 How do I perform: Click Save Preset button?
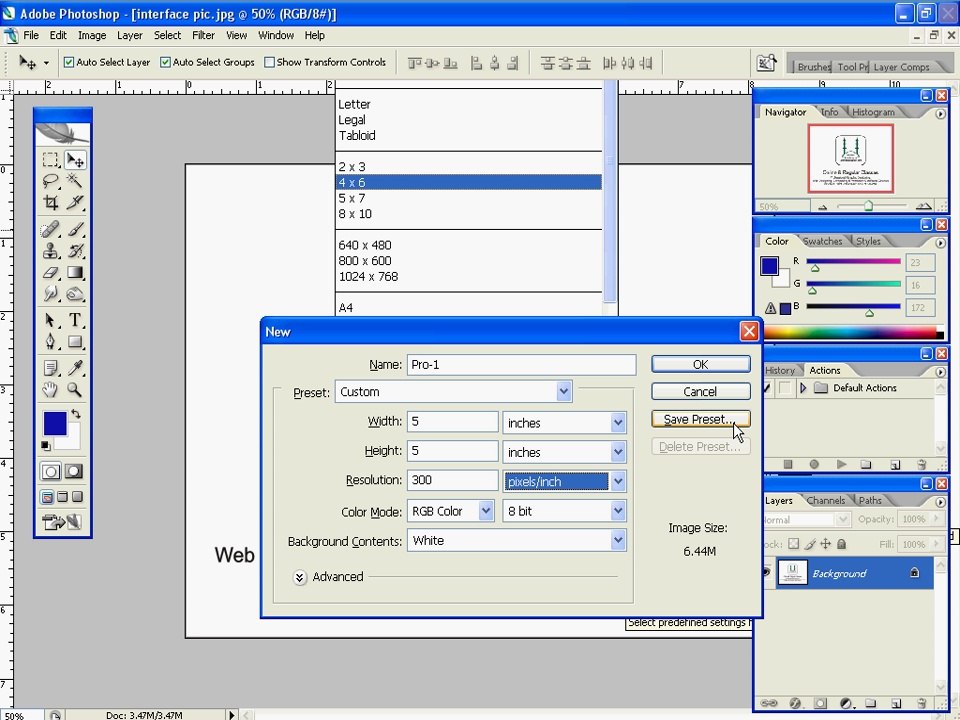click(x=700, y=419)
